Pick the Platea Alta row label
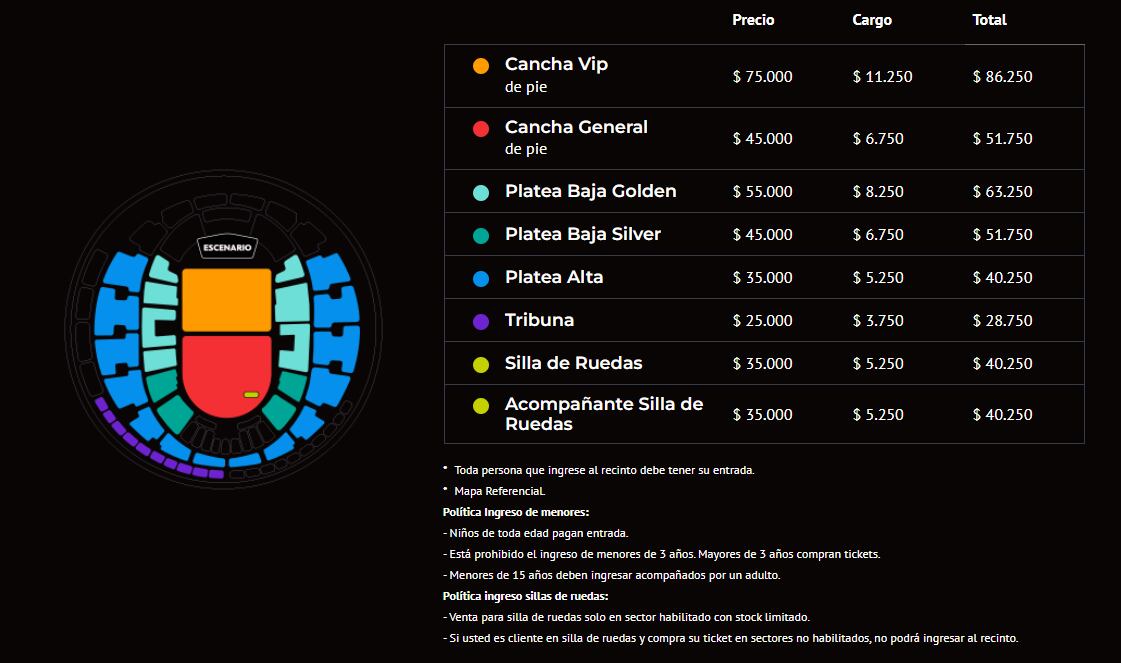The height and width of the screenshot is (663, 1121). tap(554, 277)
